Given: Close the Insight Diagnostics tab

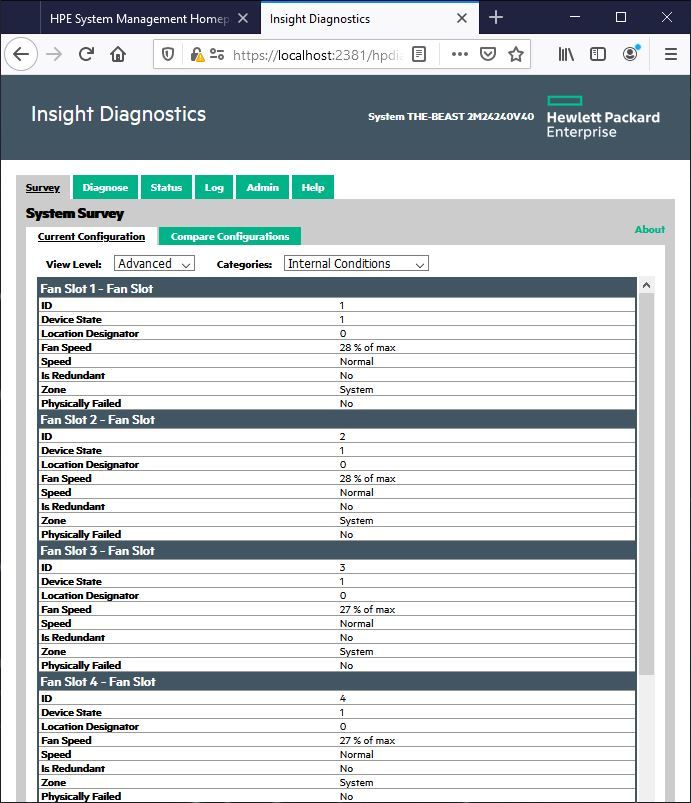Looking at the screenshot, I should (462, 18).
